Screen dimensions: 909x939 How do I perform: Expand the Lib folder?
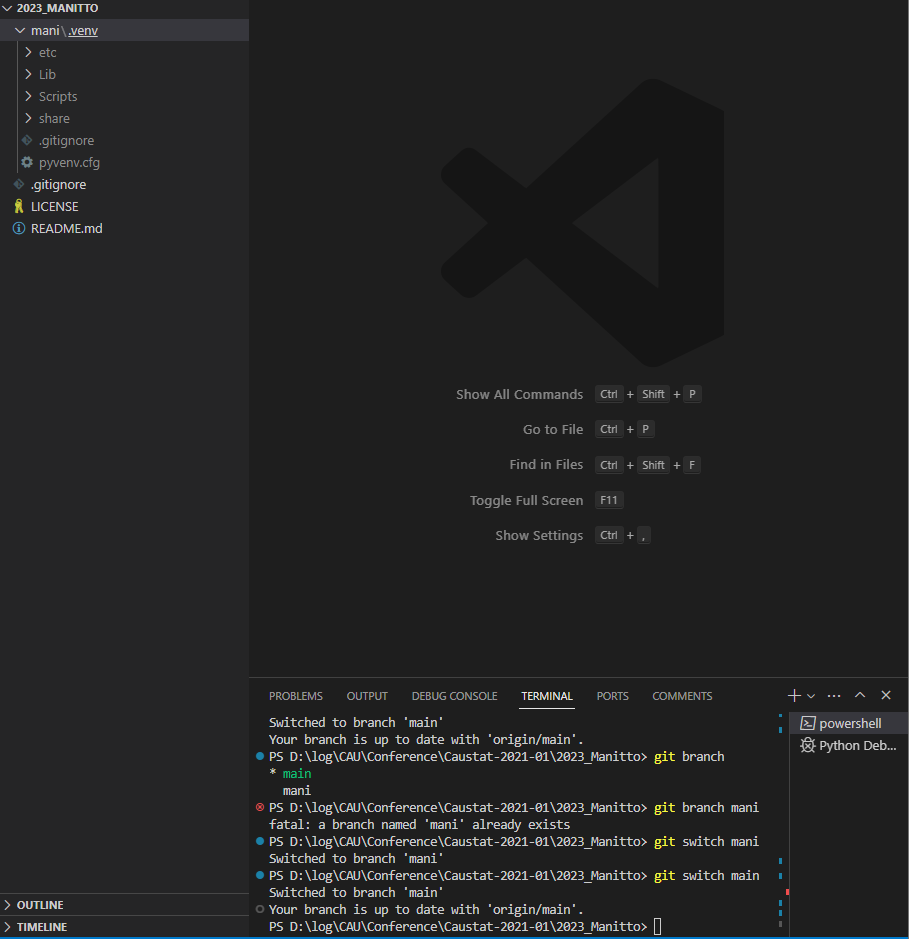pos(28,74)
